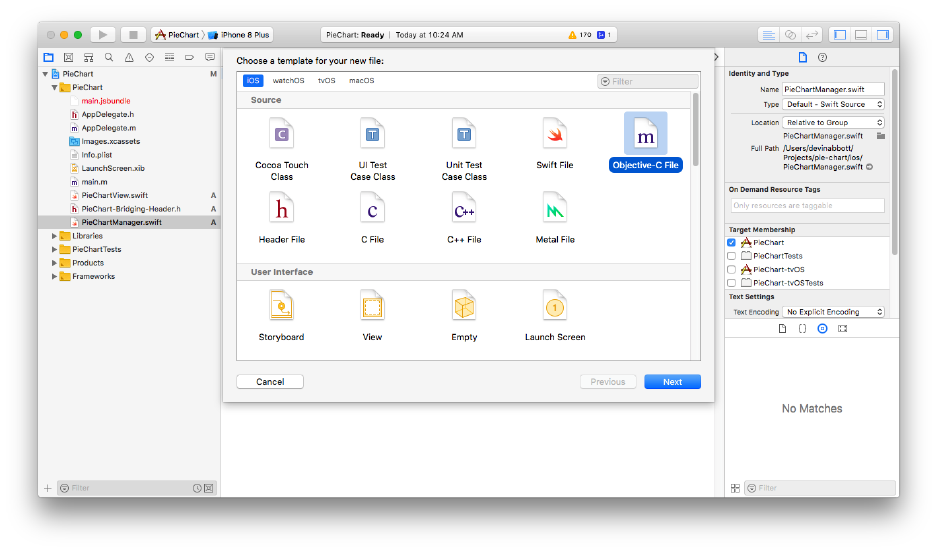Show the File inspector
The height and width of the screenshot is (551, 937).
(803, 57)
